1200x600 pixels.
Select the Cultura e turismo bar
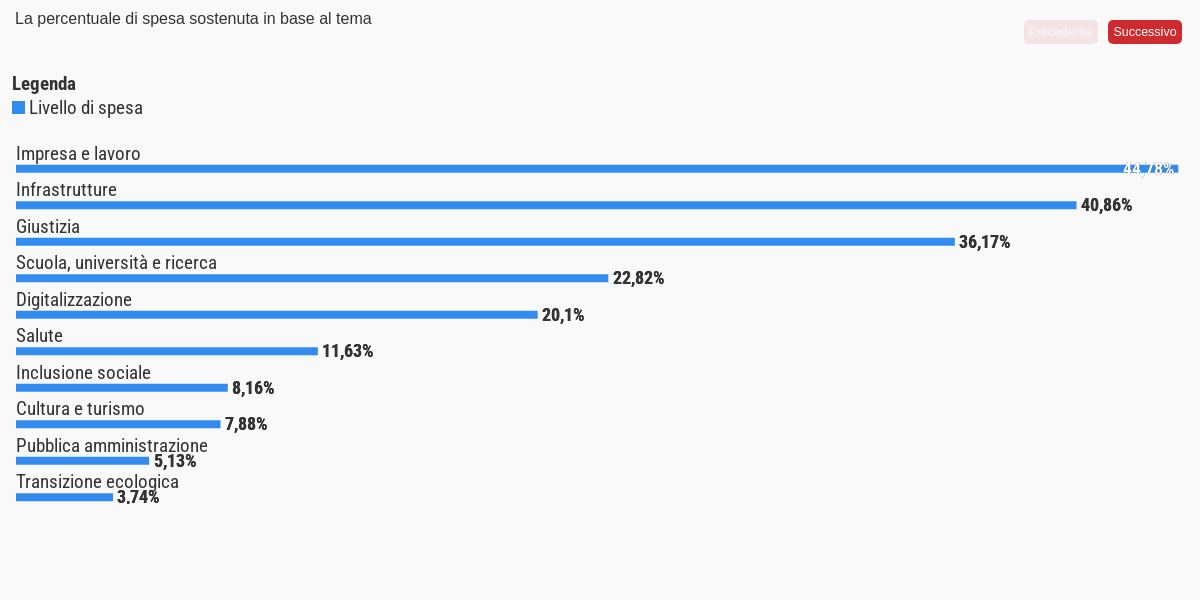(118, 424)
